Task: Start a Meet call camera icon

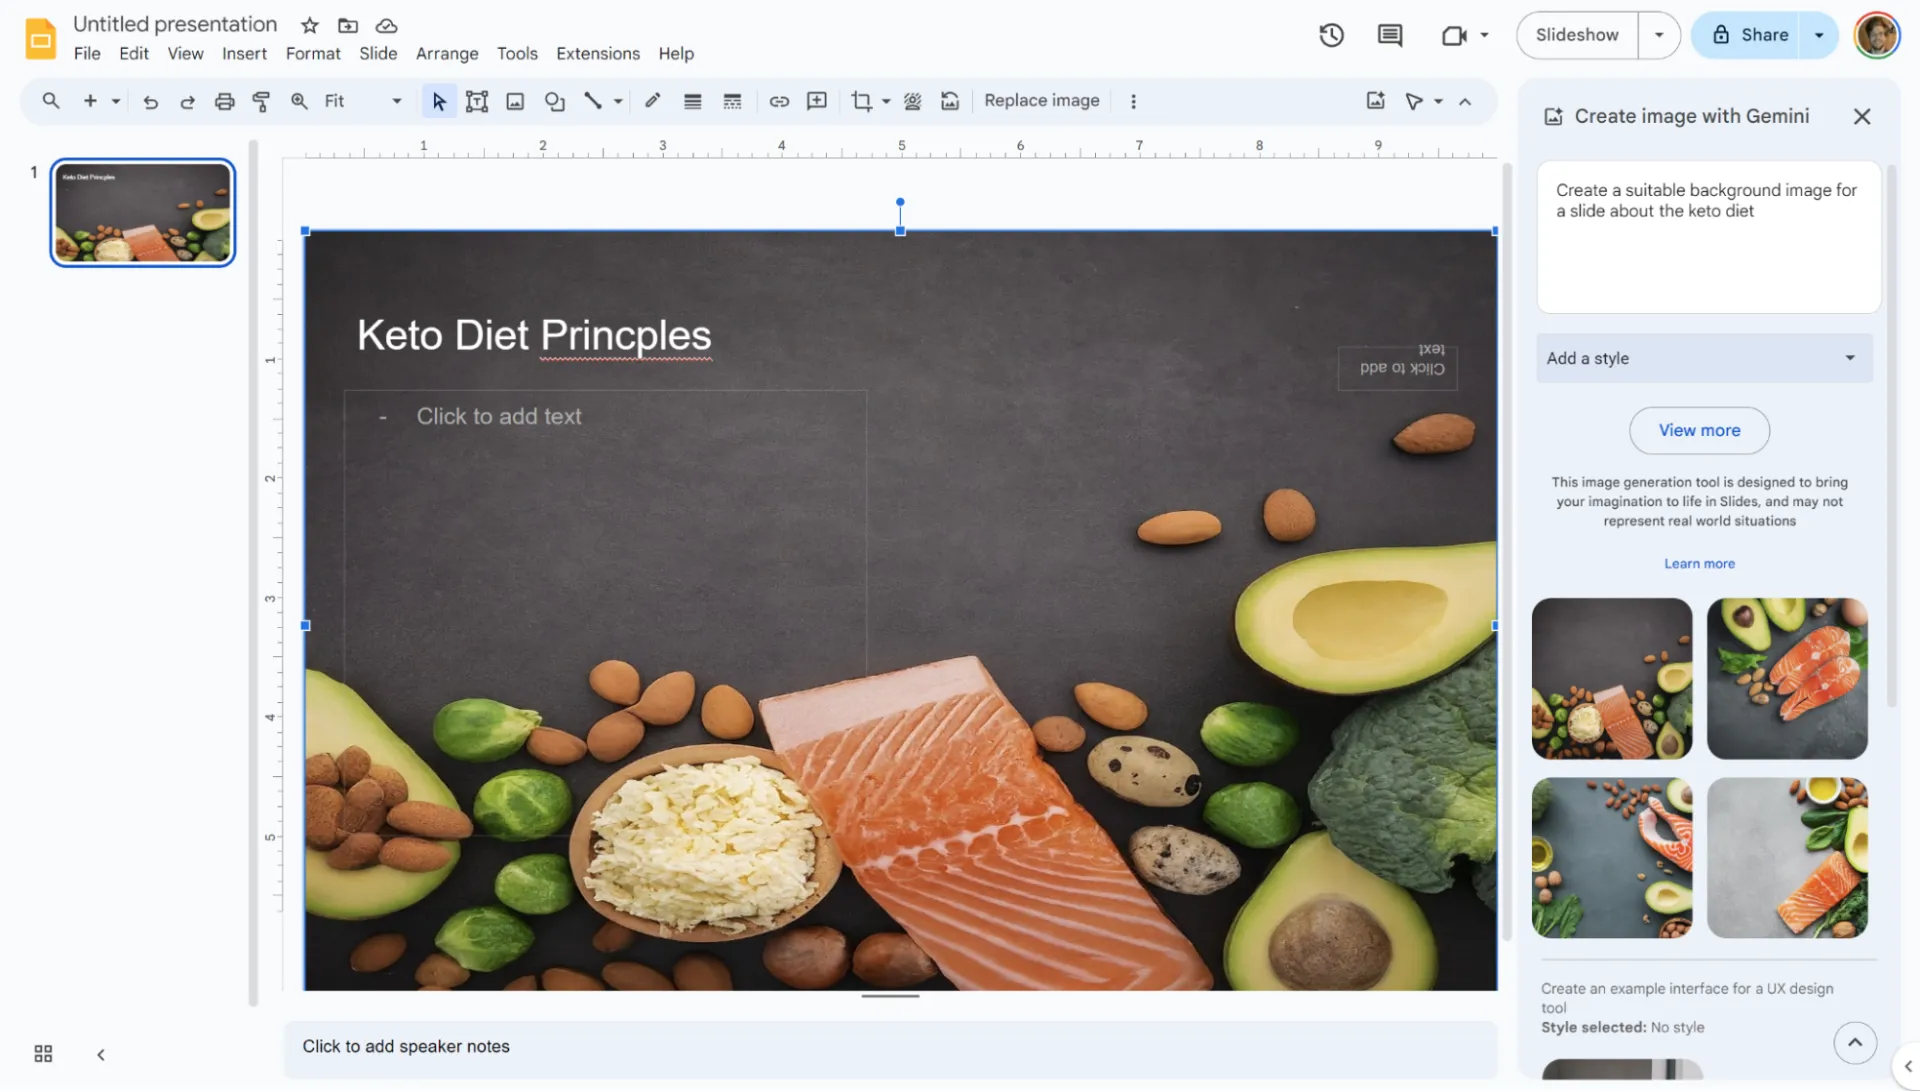Action: tap(1453, 35)
